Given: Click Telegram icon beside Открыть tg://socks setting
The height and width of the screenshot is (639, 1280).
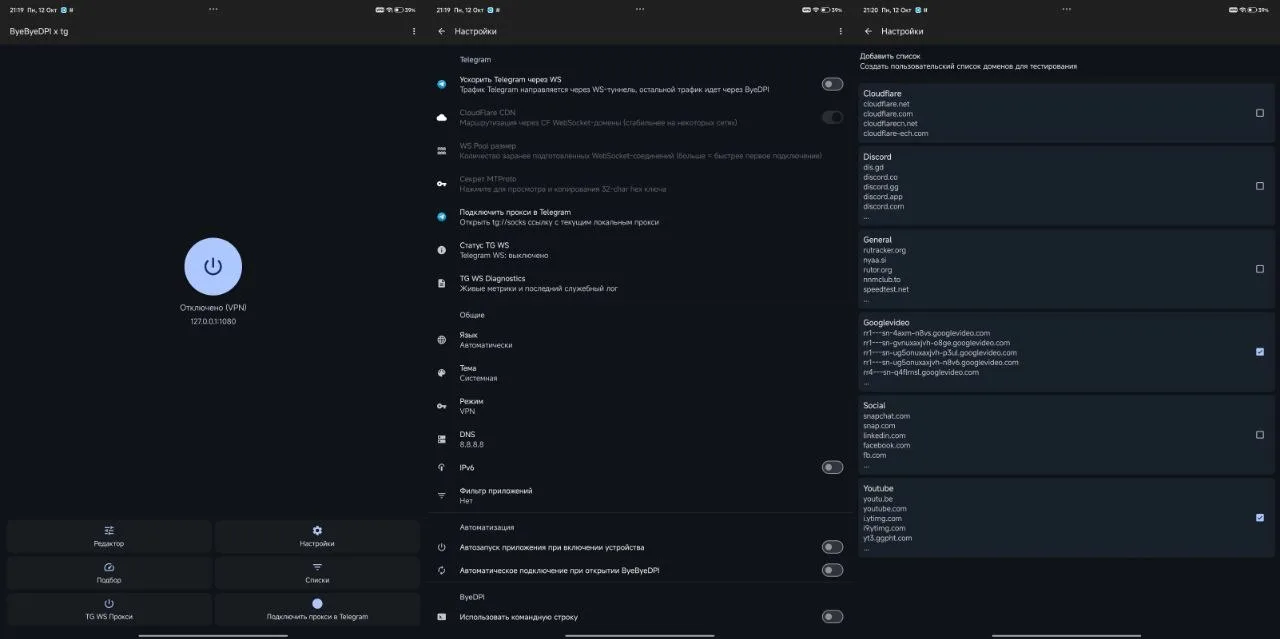Looking at the screenshot, I should pos(442,217).
